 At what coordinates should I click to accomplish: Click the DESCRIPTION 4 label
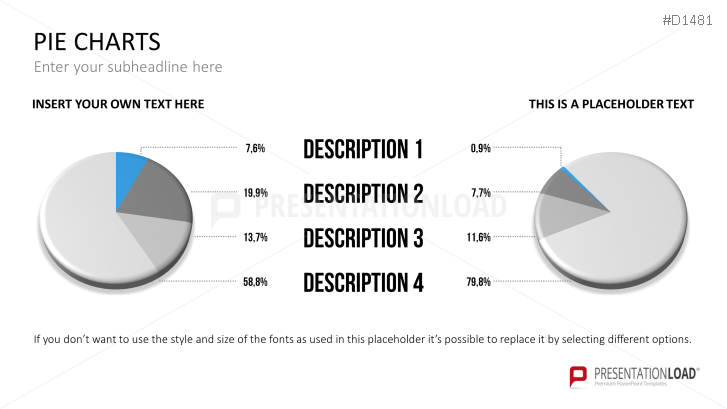coord(363,283)
